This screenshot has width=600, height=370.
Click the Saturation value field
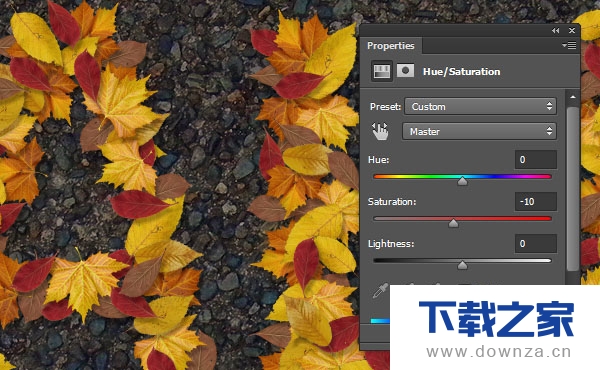coord(536,202)
